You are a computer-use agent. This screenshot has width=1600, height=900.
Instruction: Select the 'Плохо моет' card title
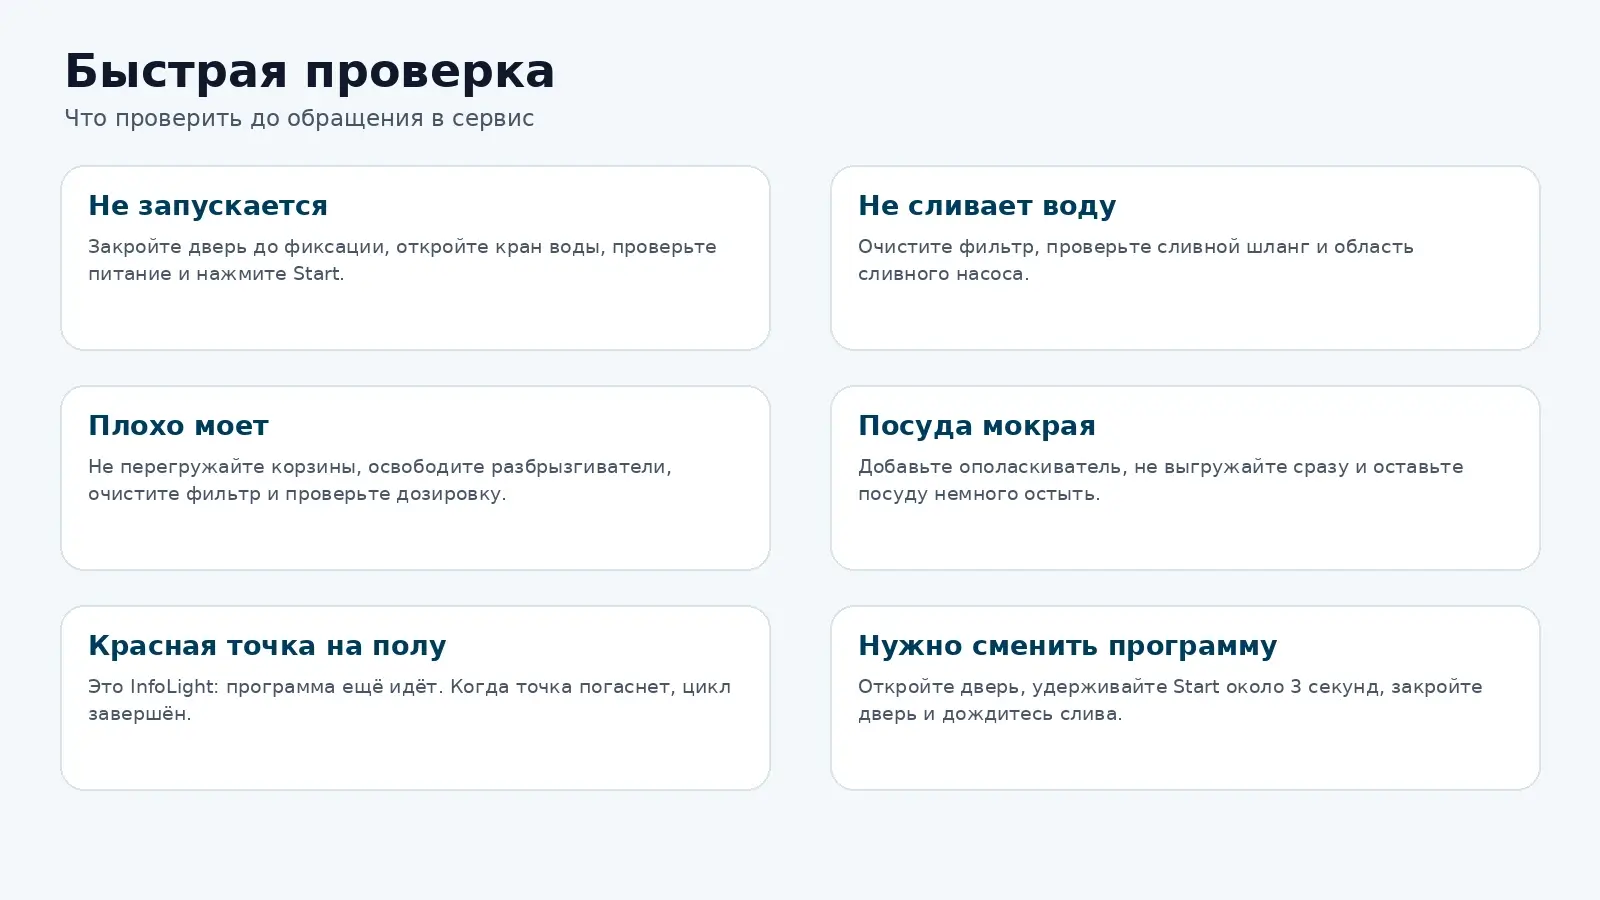point(178,426)
